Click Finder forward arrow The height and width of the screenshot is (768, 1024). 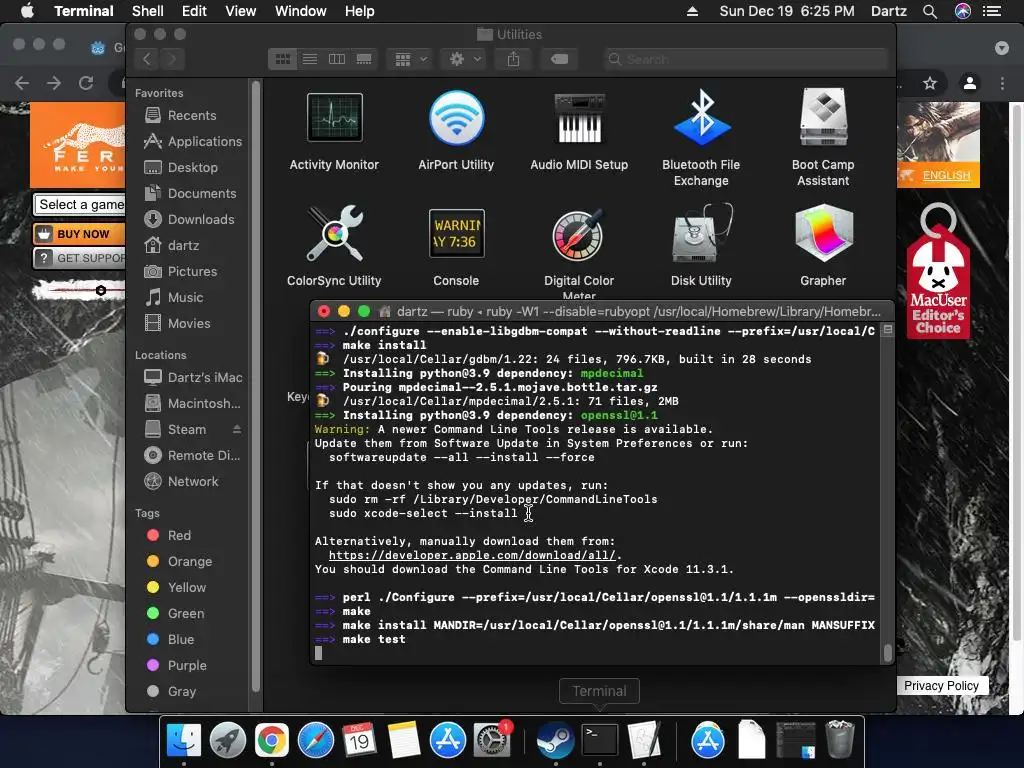coord(172,59)
